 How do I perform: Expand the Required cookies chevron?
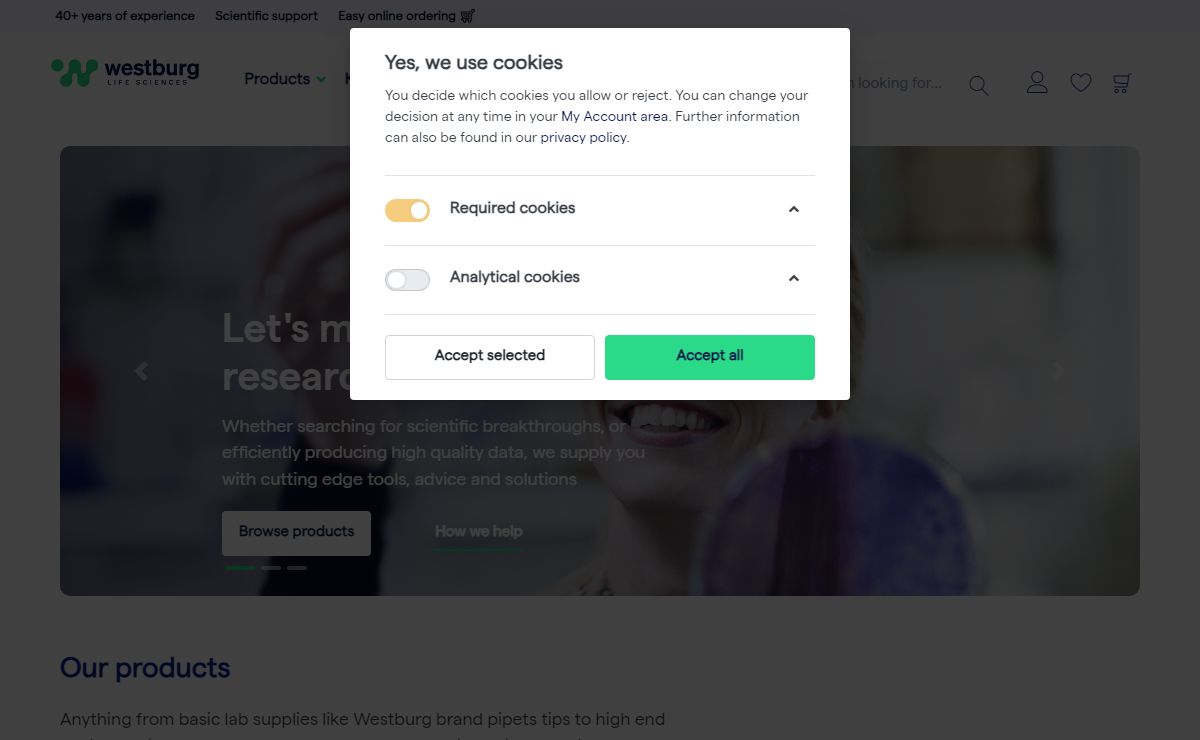[x=794, y=209]
